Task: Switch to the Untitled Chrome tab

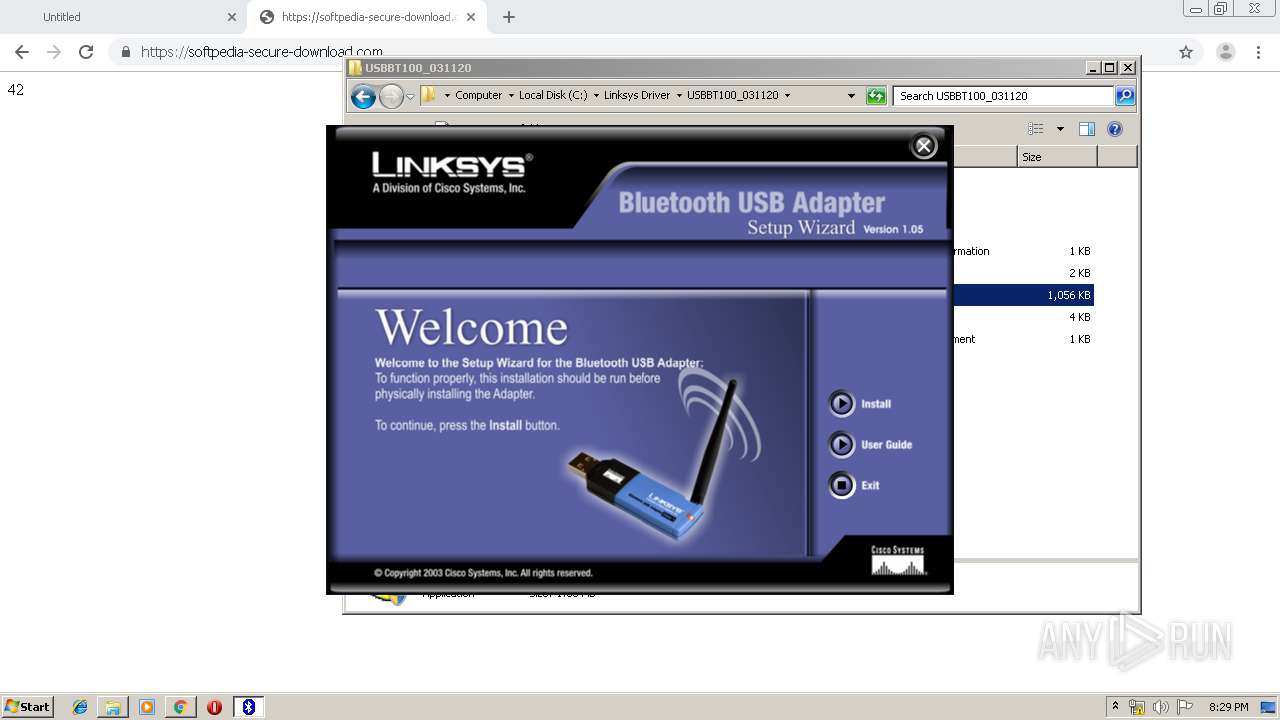Action: (x=124, y=17)
